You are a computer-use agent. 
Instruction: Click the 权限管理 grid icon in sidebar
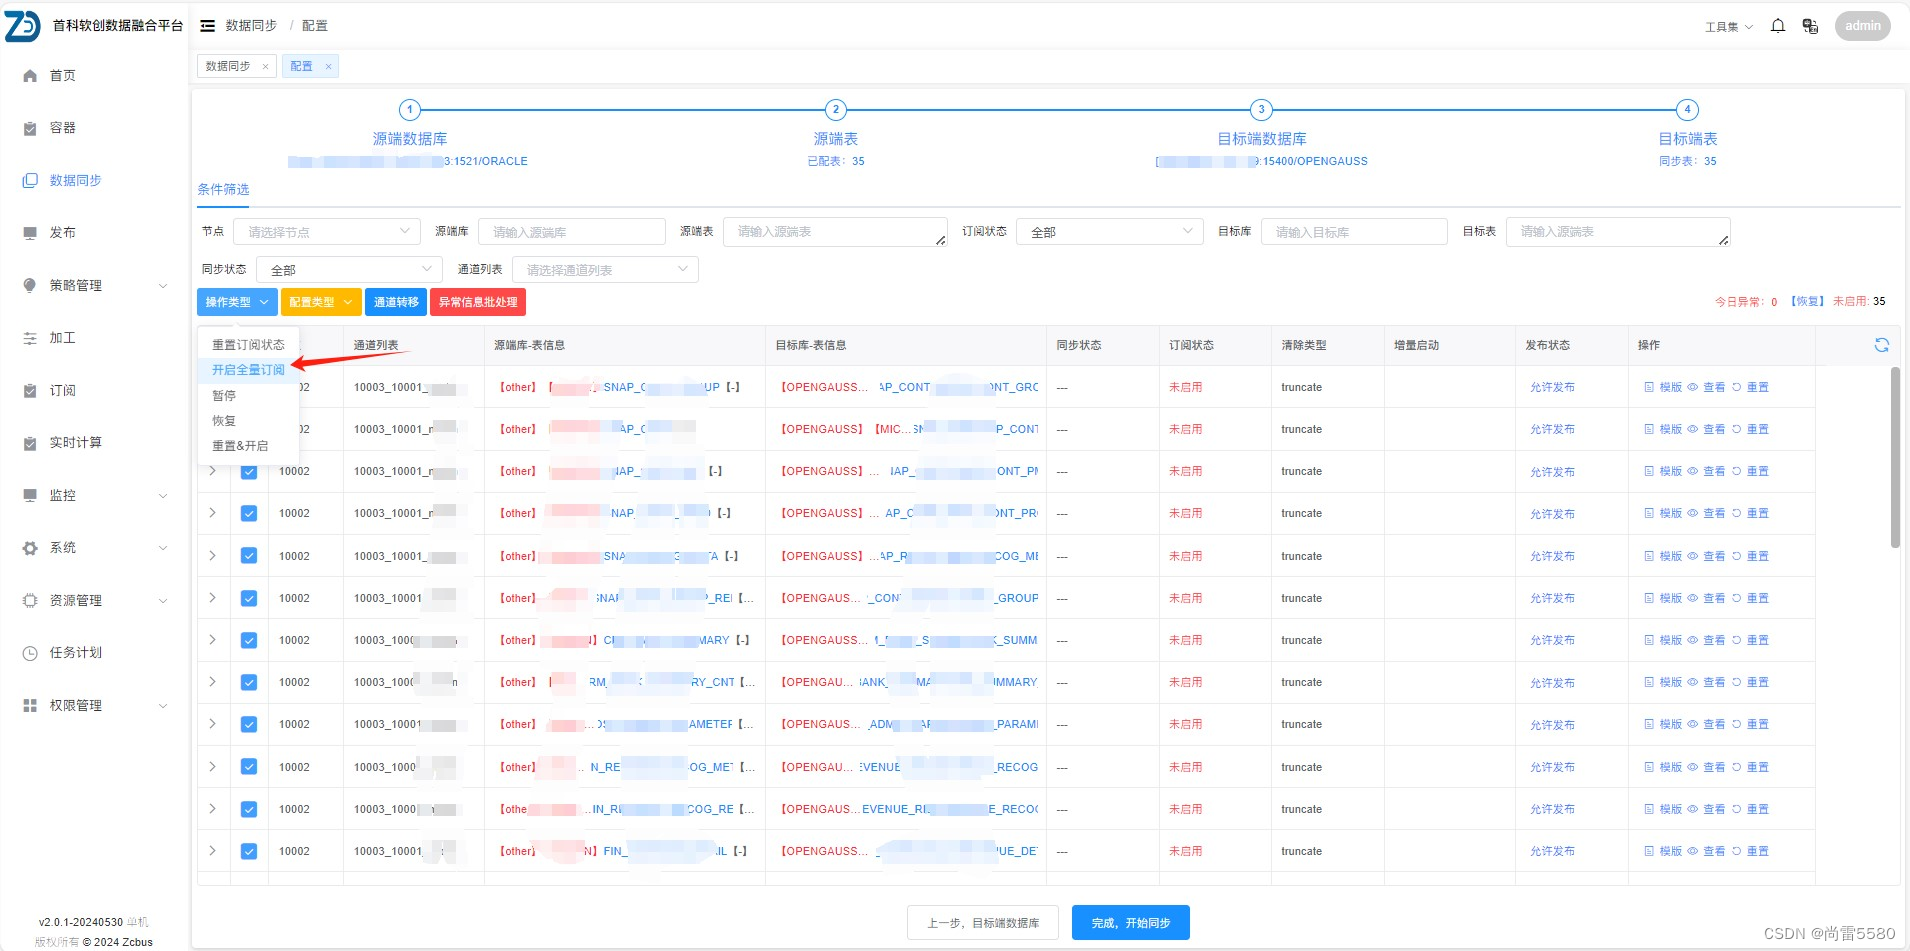(x=30, y=706)
